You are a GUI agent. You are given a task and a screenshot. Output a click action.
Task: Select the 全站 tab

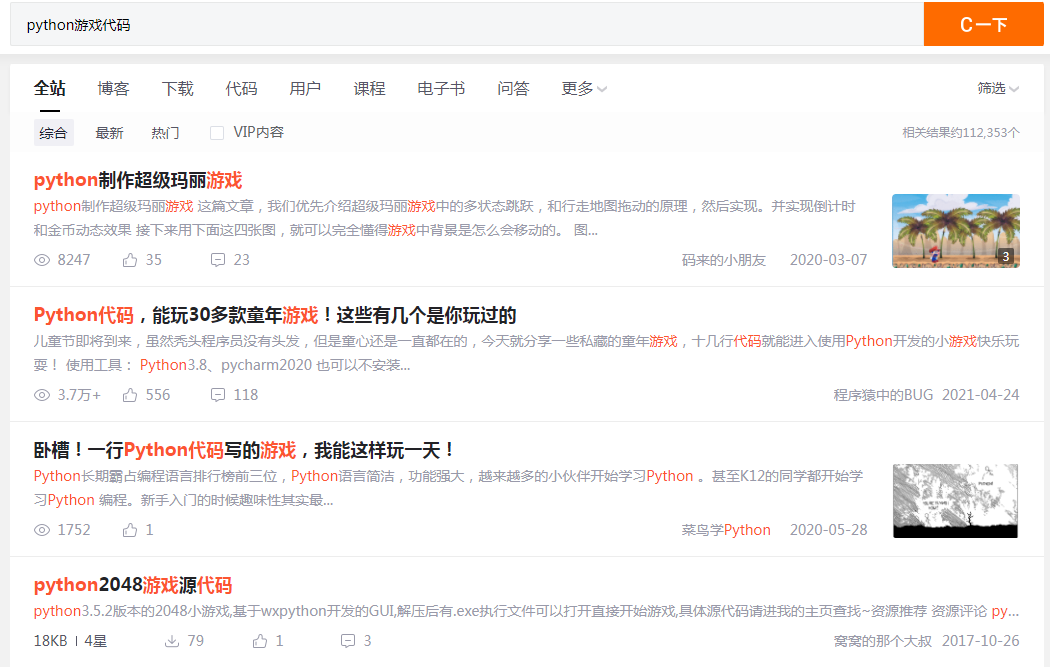coord(50,88)
